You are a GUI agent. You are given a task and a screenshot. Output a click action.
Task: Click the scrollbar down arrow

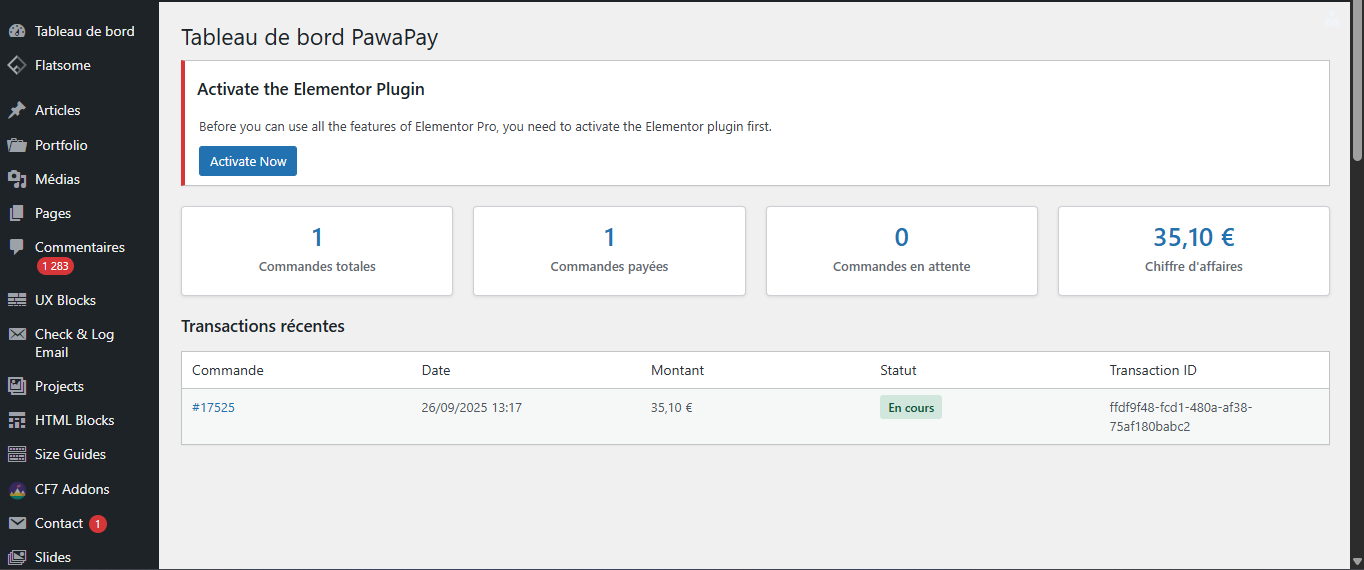pyautogui.click(x=1357, y=562)
